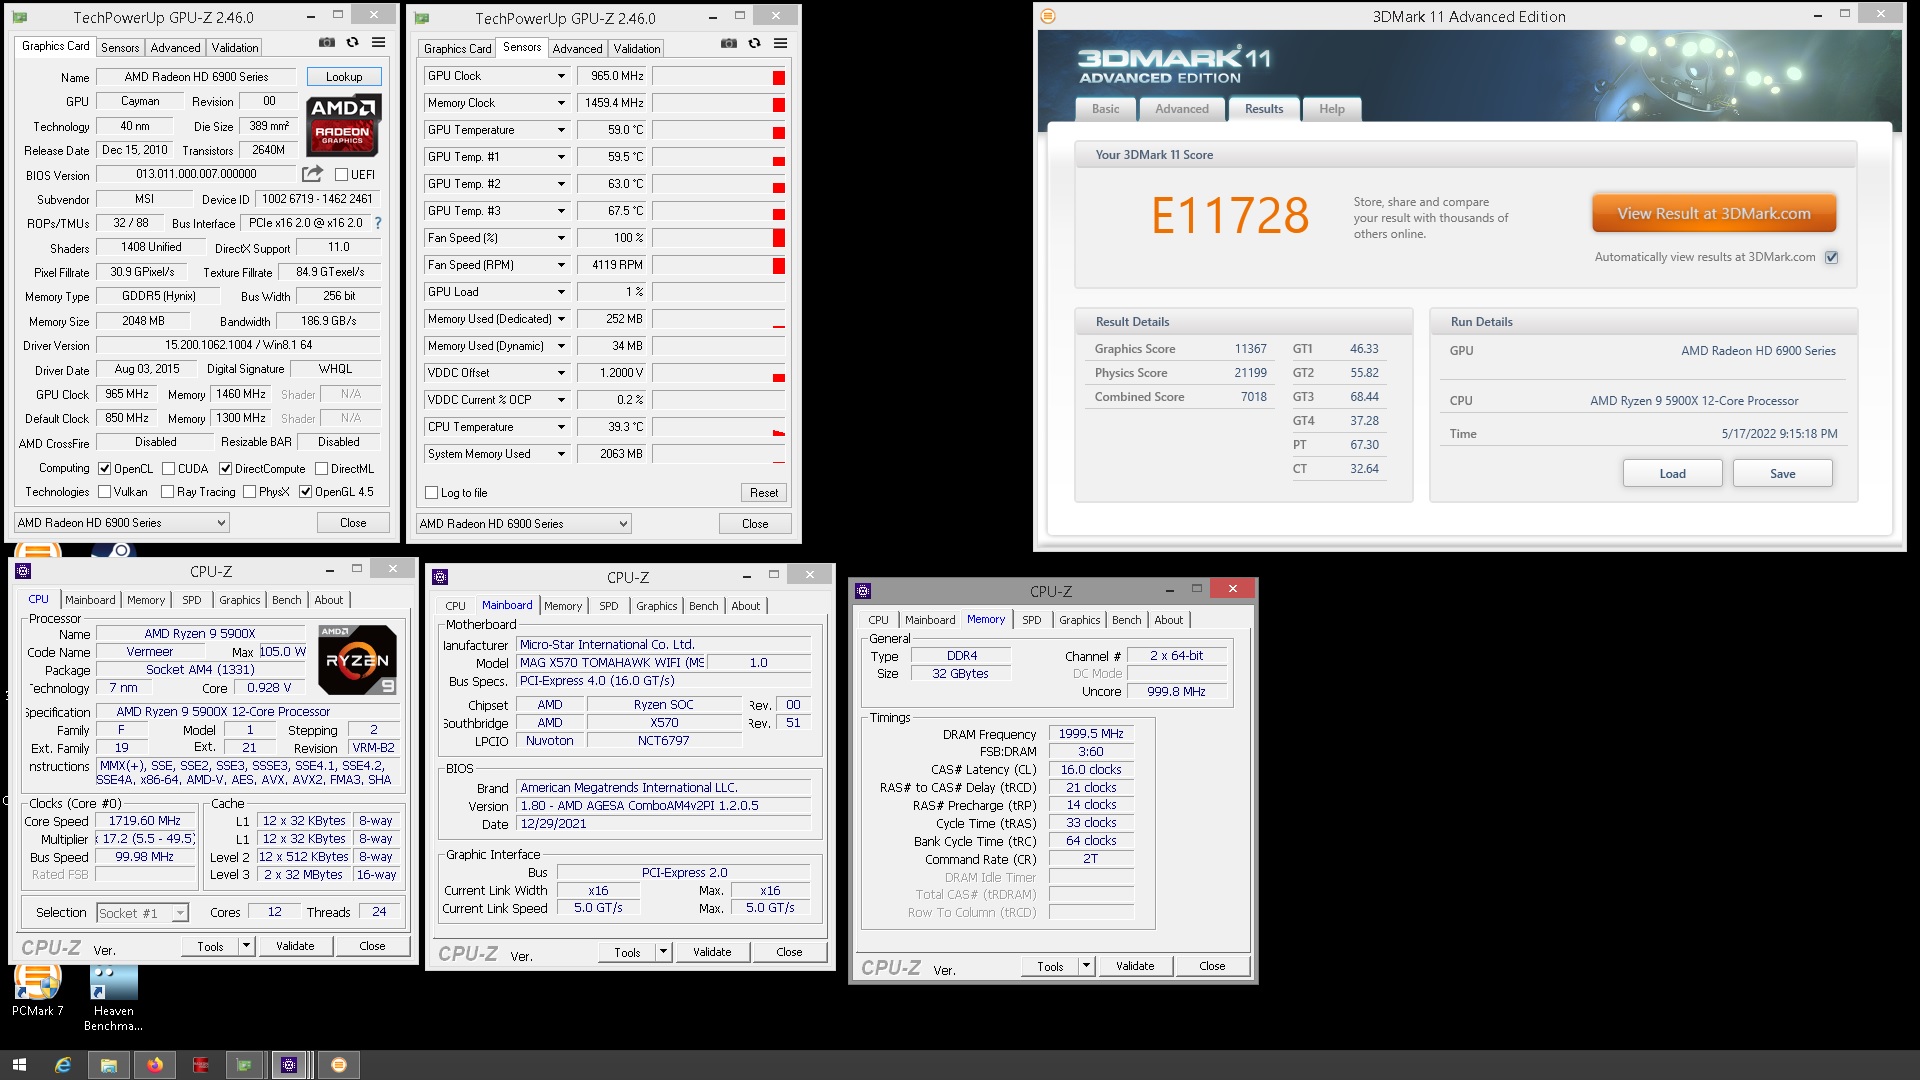Click the AMD Radeon Graphics logo
The height and width of the screenshot is (1080, 1920).
[x=343, y=124]
